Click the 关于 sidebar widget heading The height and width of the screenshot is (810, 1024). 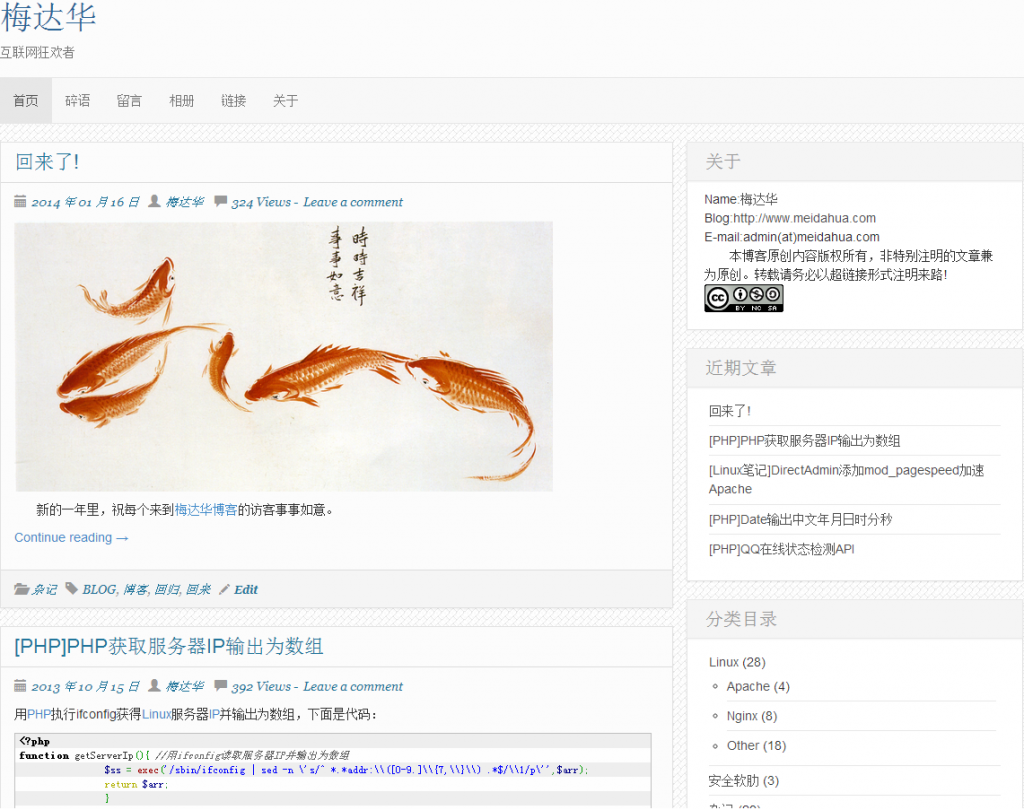[x=722, y=161]
